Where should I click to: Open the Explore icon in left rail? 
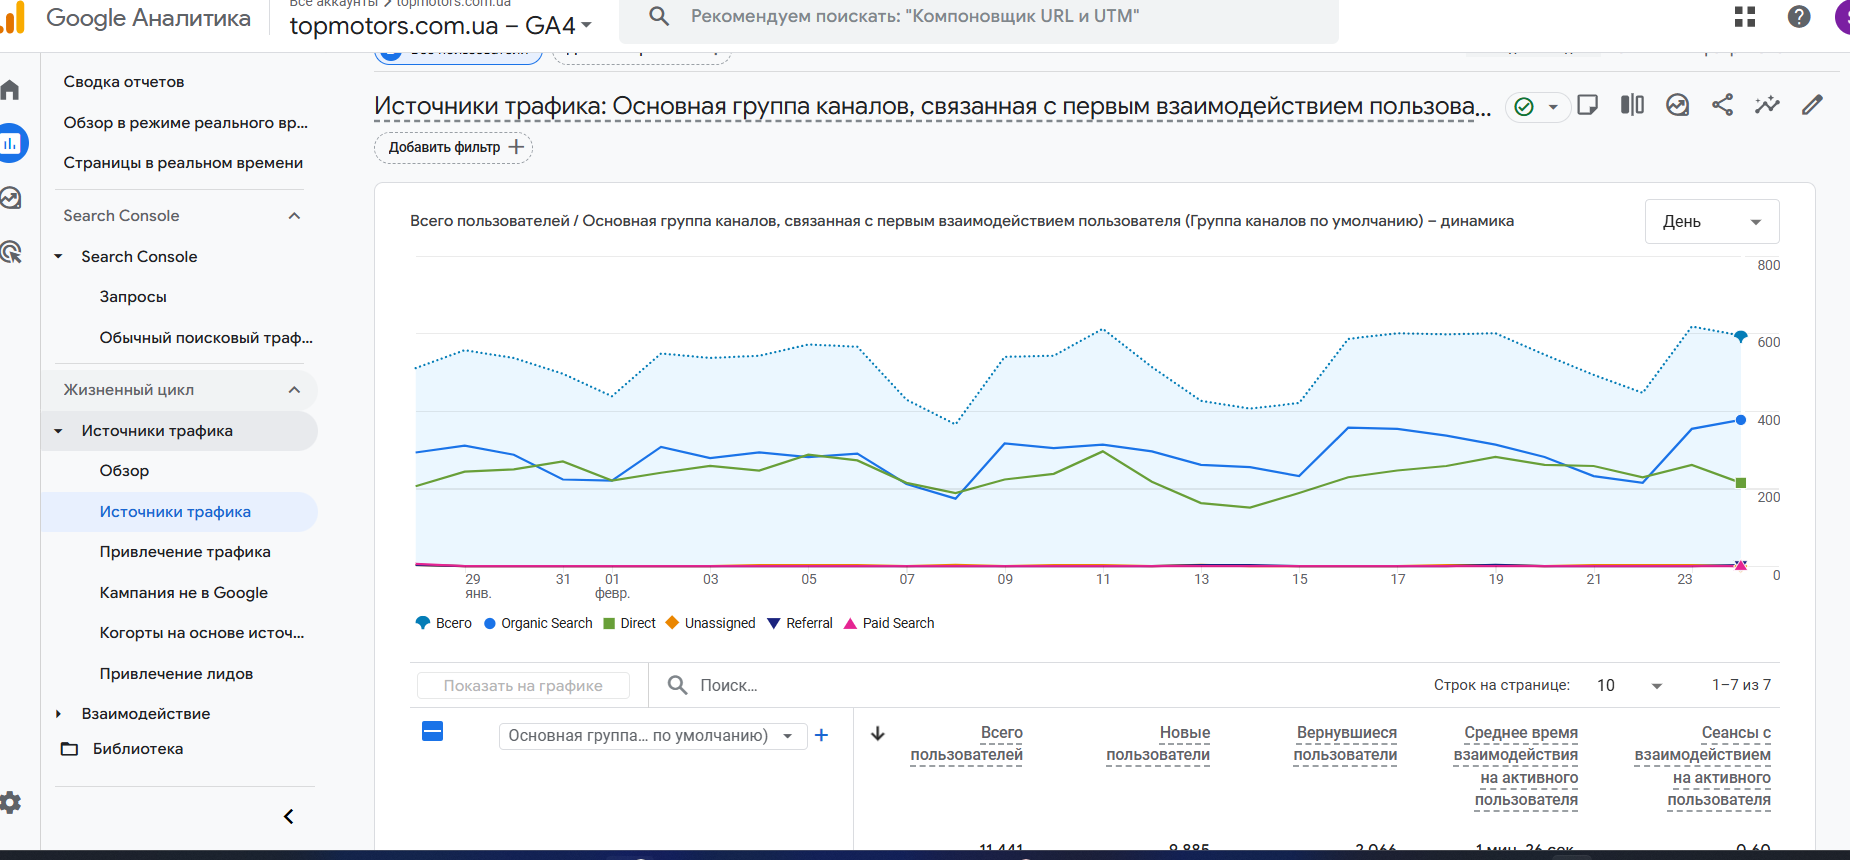click(11, 198)
